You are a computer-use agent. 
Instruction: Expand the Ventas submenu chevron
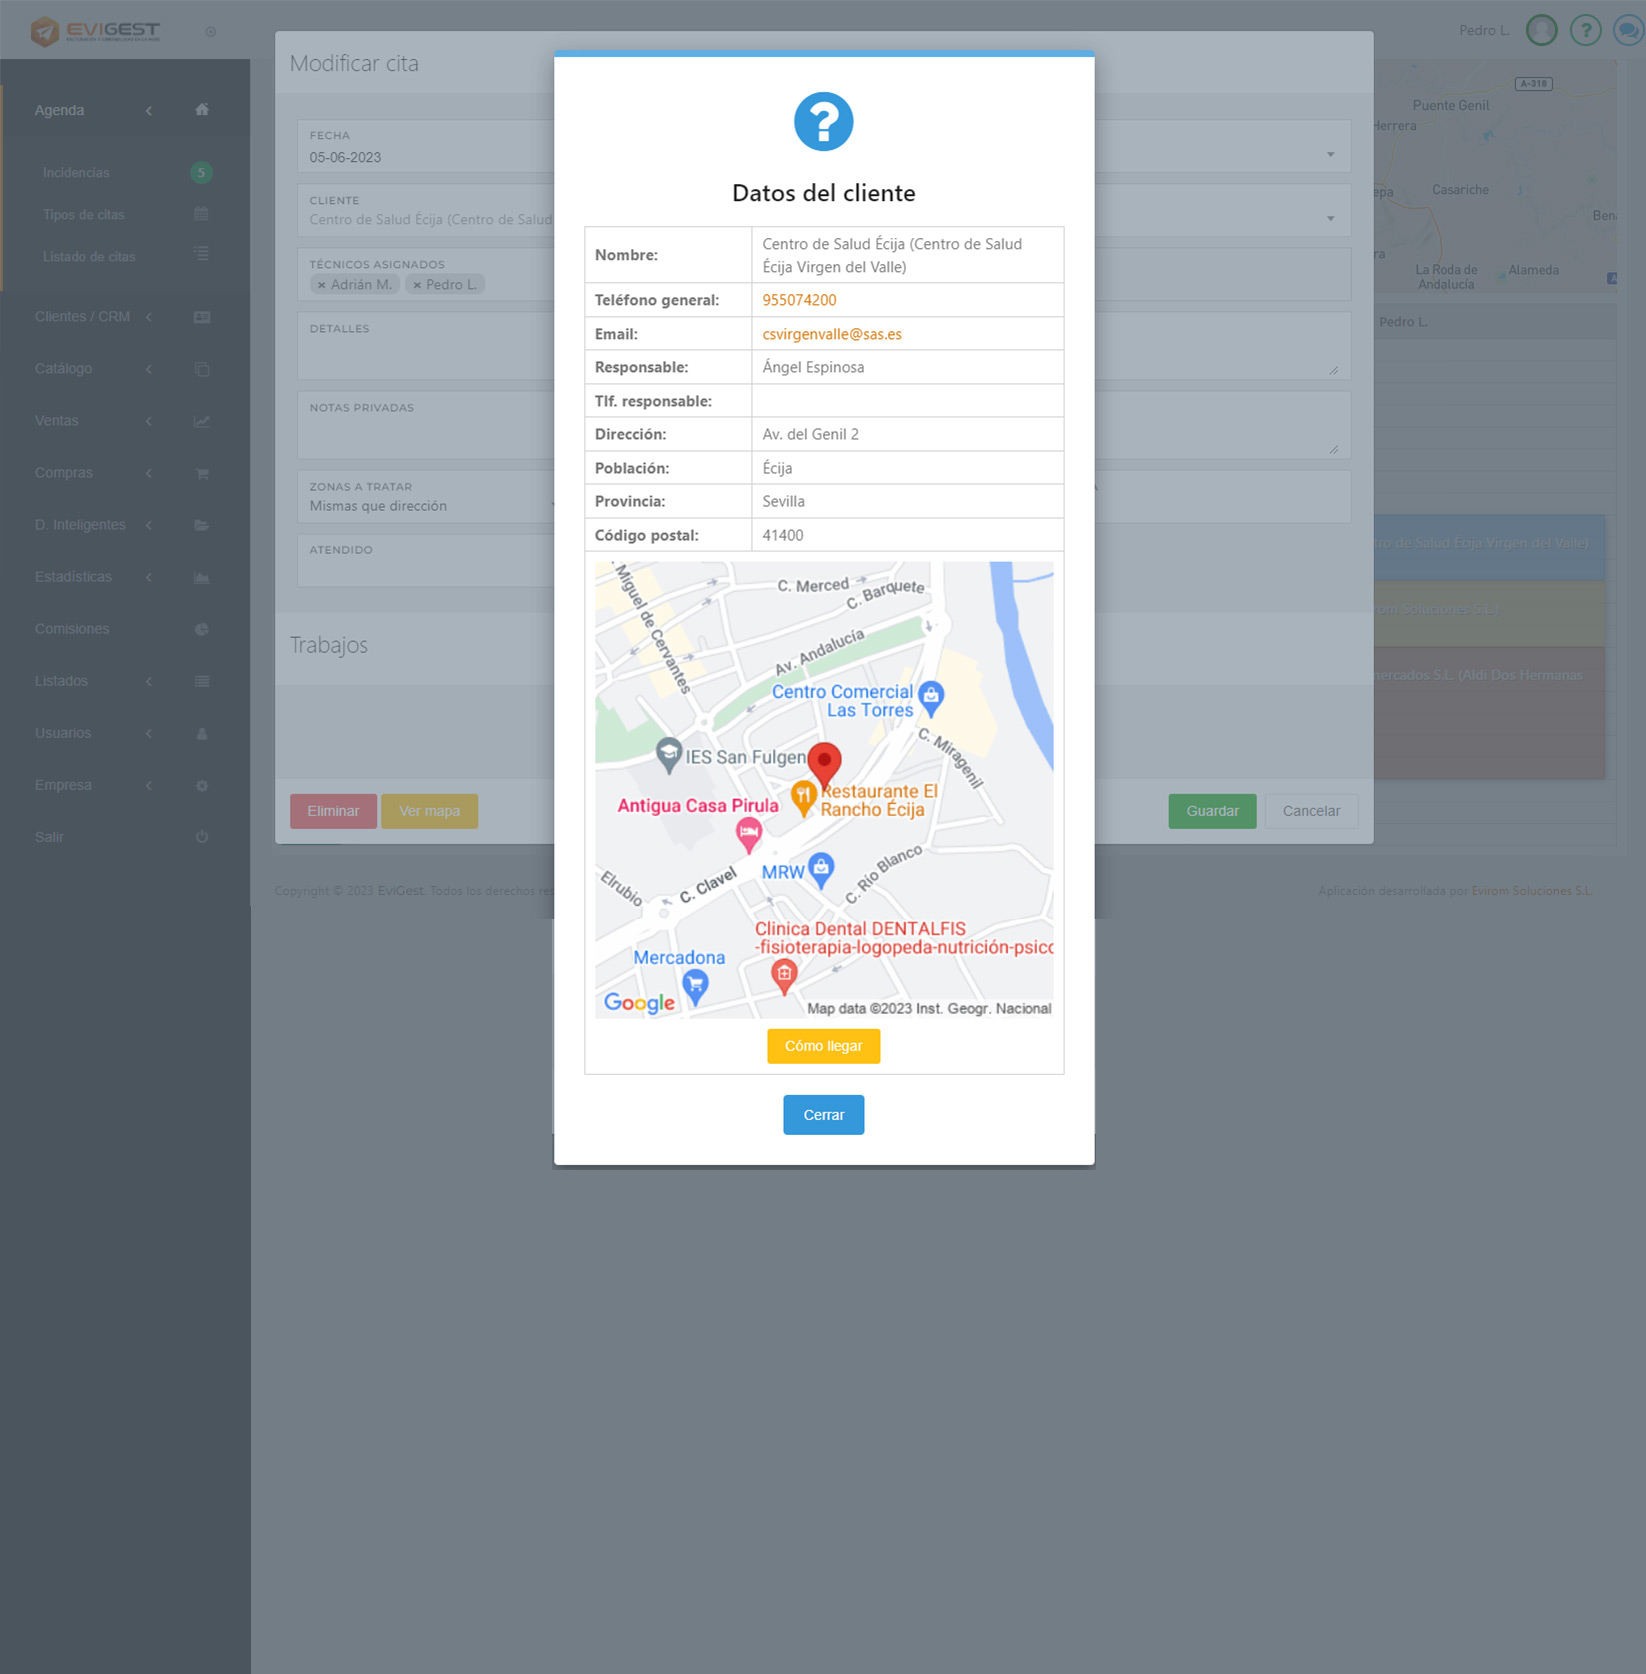149,421
